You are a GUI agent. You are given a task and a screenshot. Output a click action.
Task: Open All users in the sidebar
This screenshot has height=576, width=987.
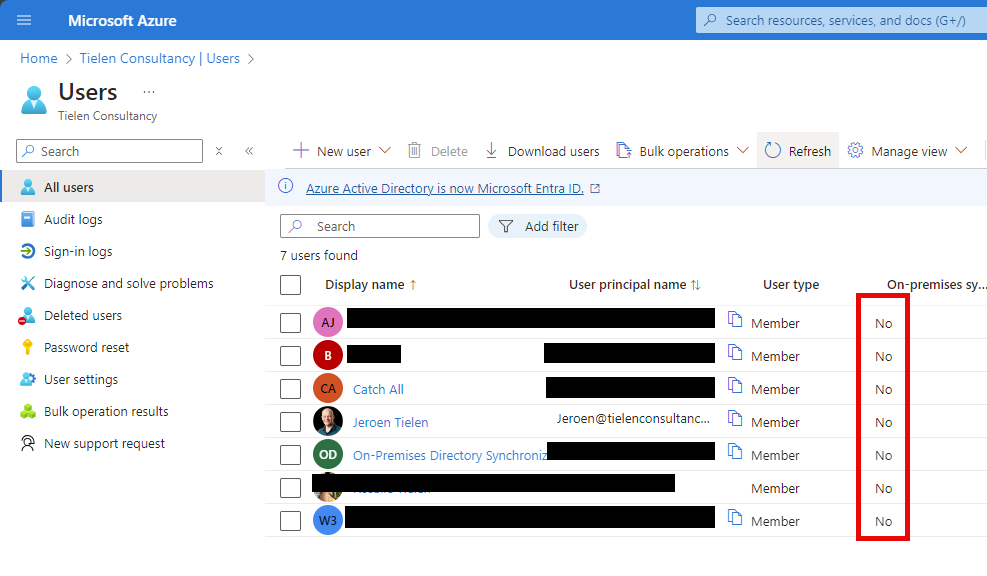pos(133,187)
